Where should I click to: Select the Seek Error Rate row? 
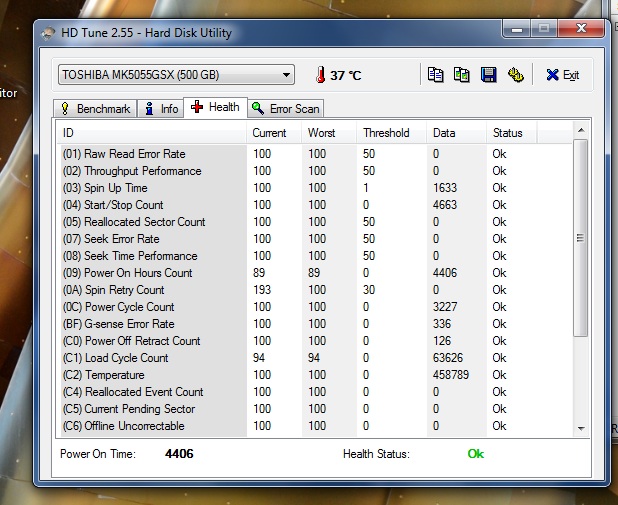tap(315, 239)
